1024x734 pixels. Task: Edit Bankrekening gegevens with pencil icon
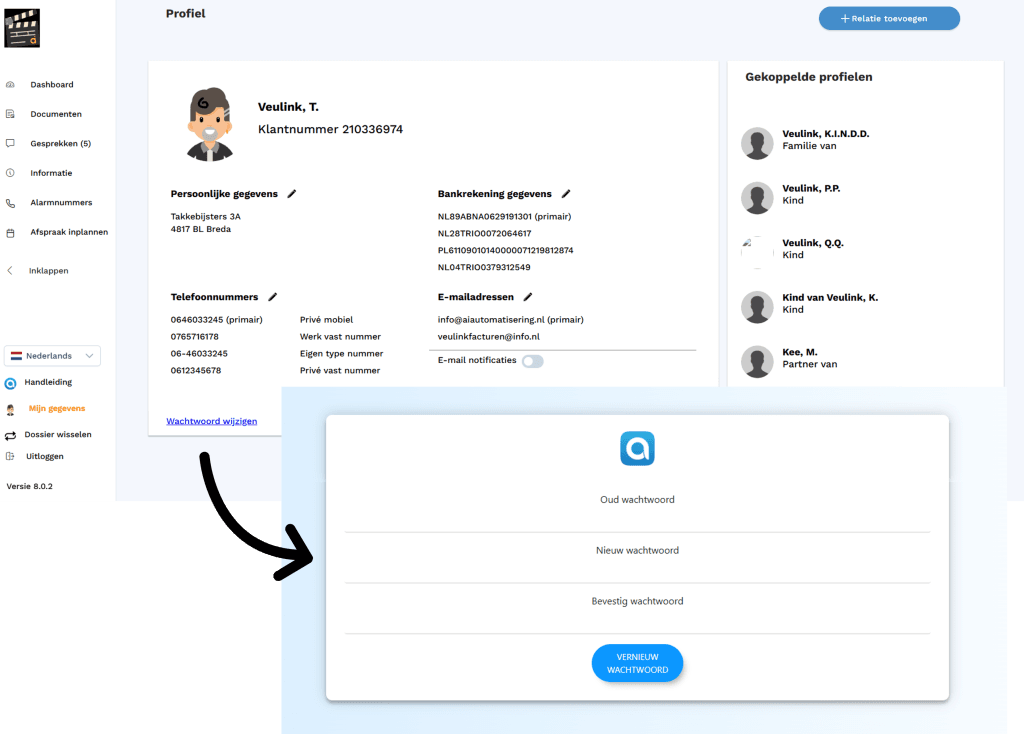pos(565,194)
